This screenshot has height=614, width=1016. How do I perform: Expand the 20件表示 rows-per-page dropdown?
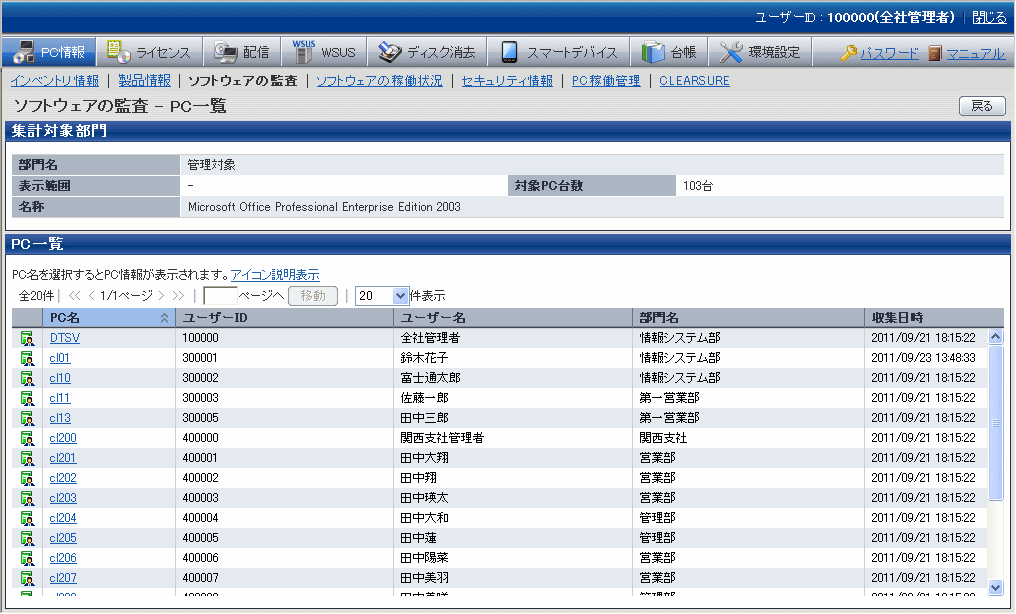click(x=401, y=296)
